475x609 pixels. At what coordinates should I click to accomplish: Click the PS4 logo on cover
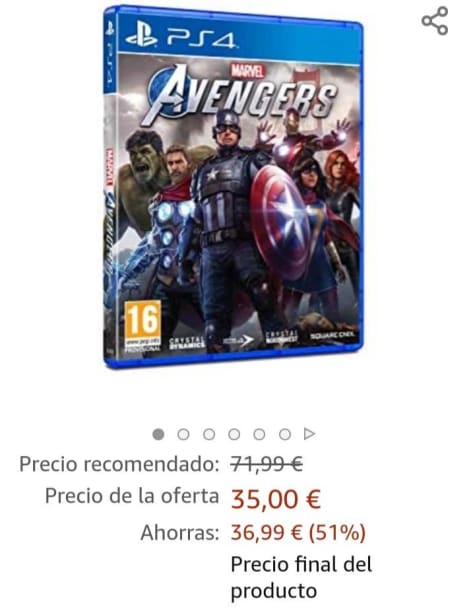(x=181, y=39)
